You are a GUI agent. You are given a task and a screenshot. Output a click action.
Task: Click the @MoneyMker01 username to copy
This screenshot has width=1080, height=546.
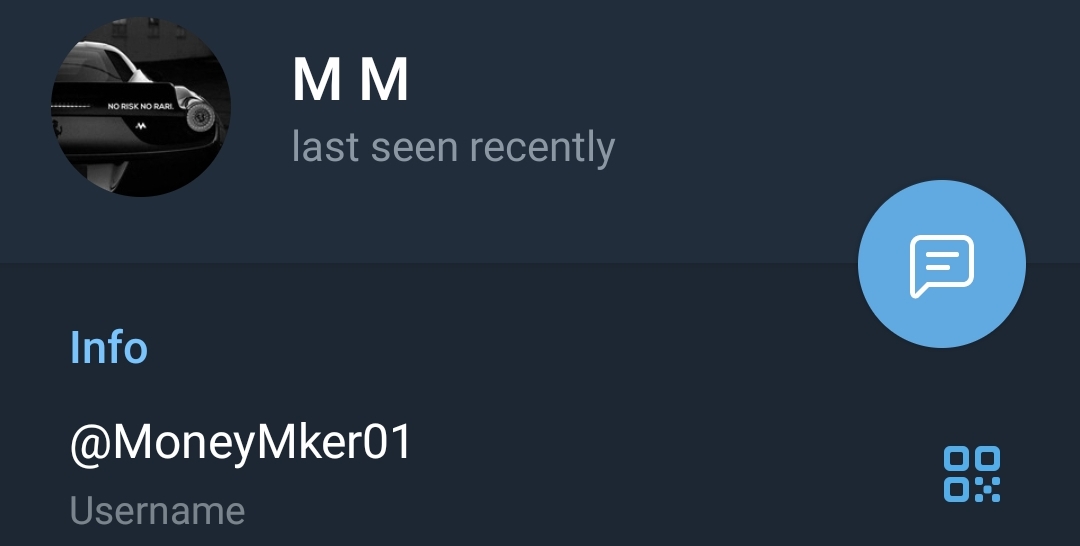(241, 443)
